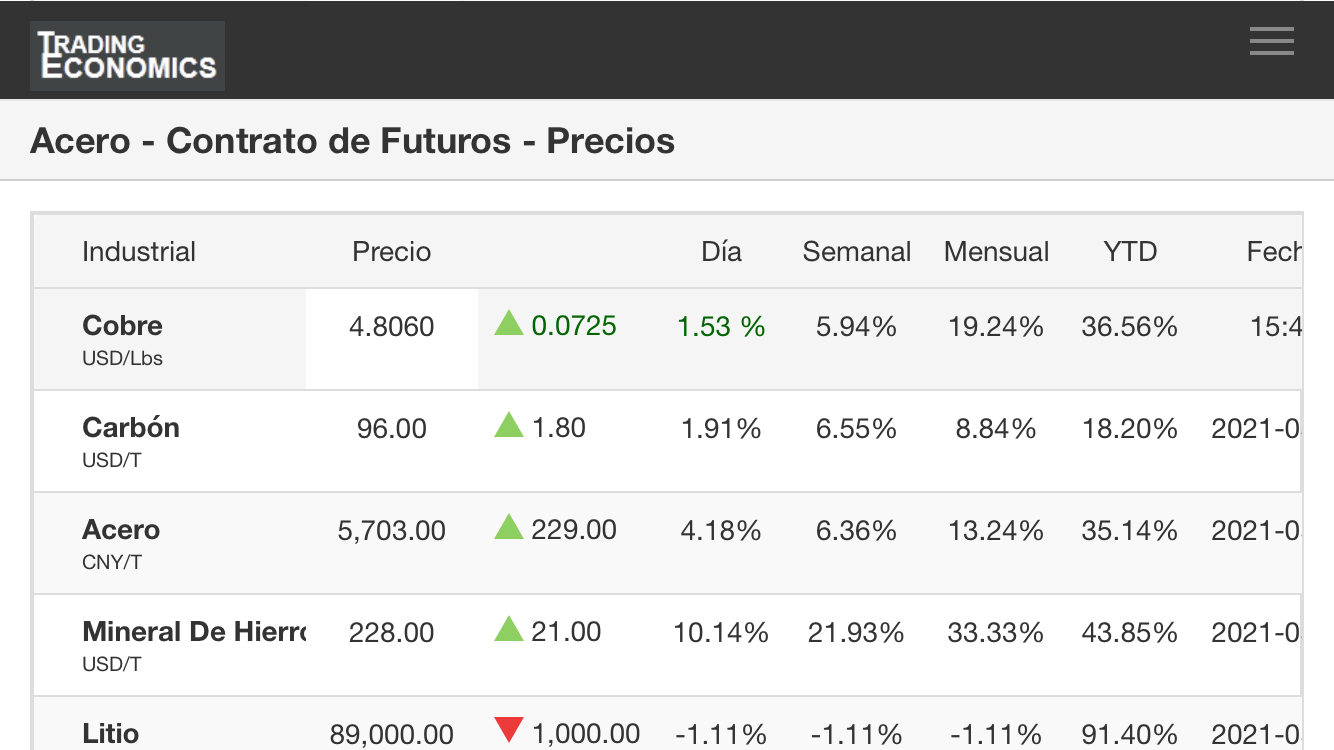
Task: Click green up arrow in Carbón row
Action: (509, 425)
